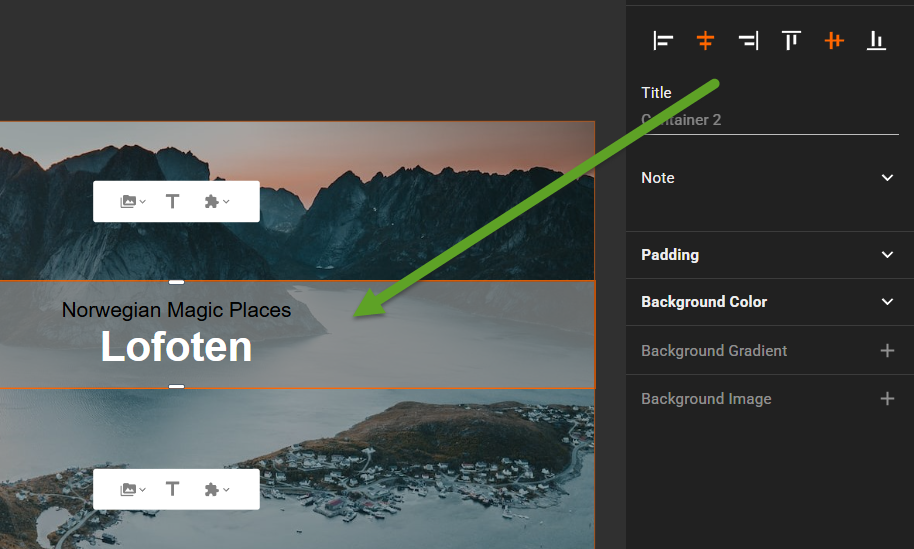Open puzzle-piece menu in bottom container toolbar
Viewport: 914px width, 549px height.
pos(216,490)
